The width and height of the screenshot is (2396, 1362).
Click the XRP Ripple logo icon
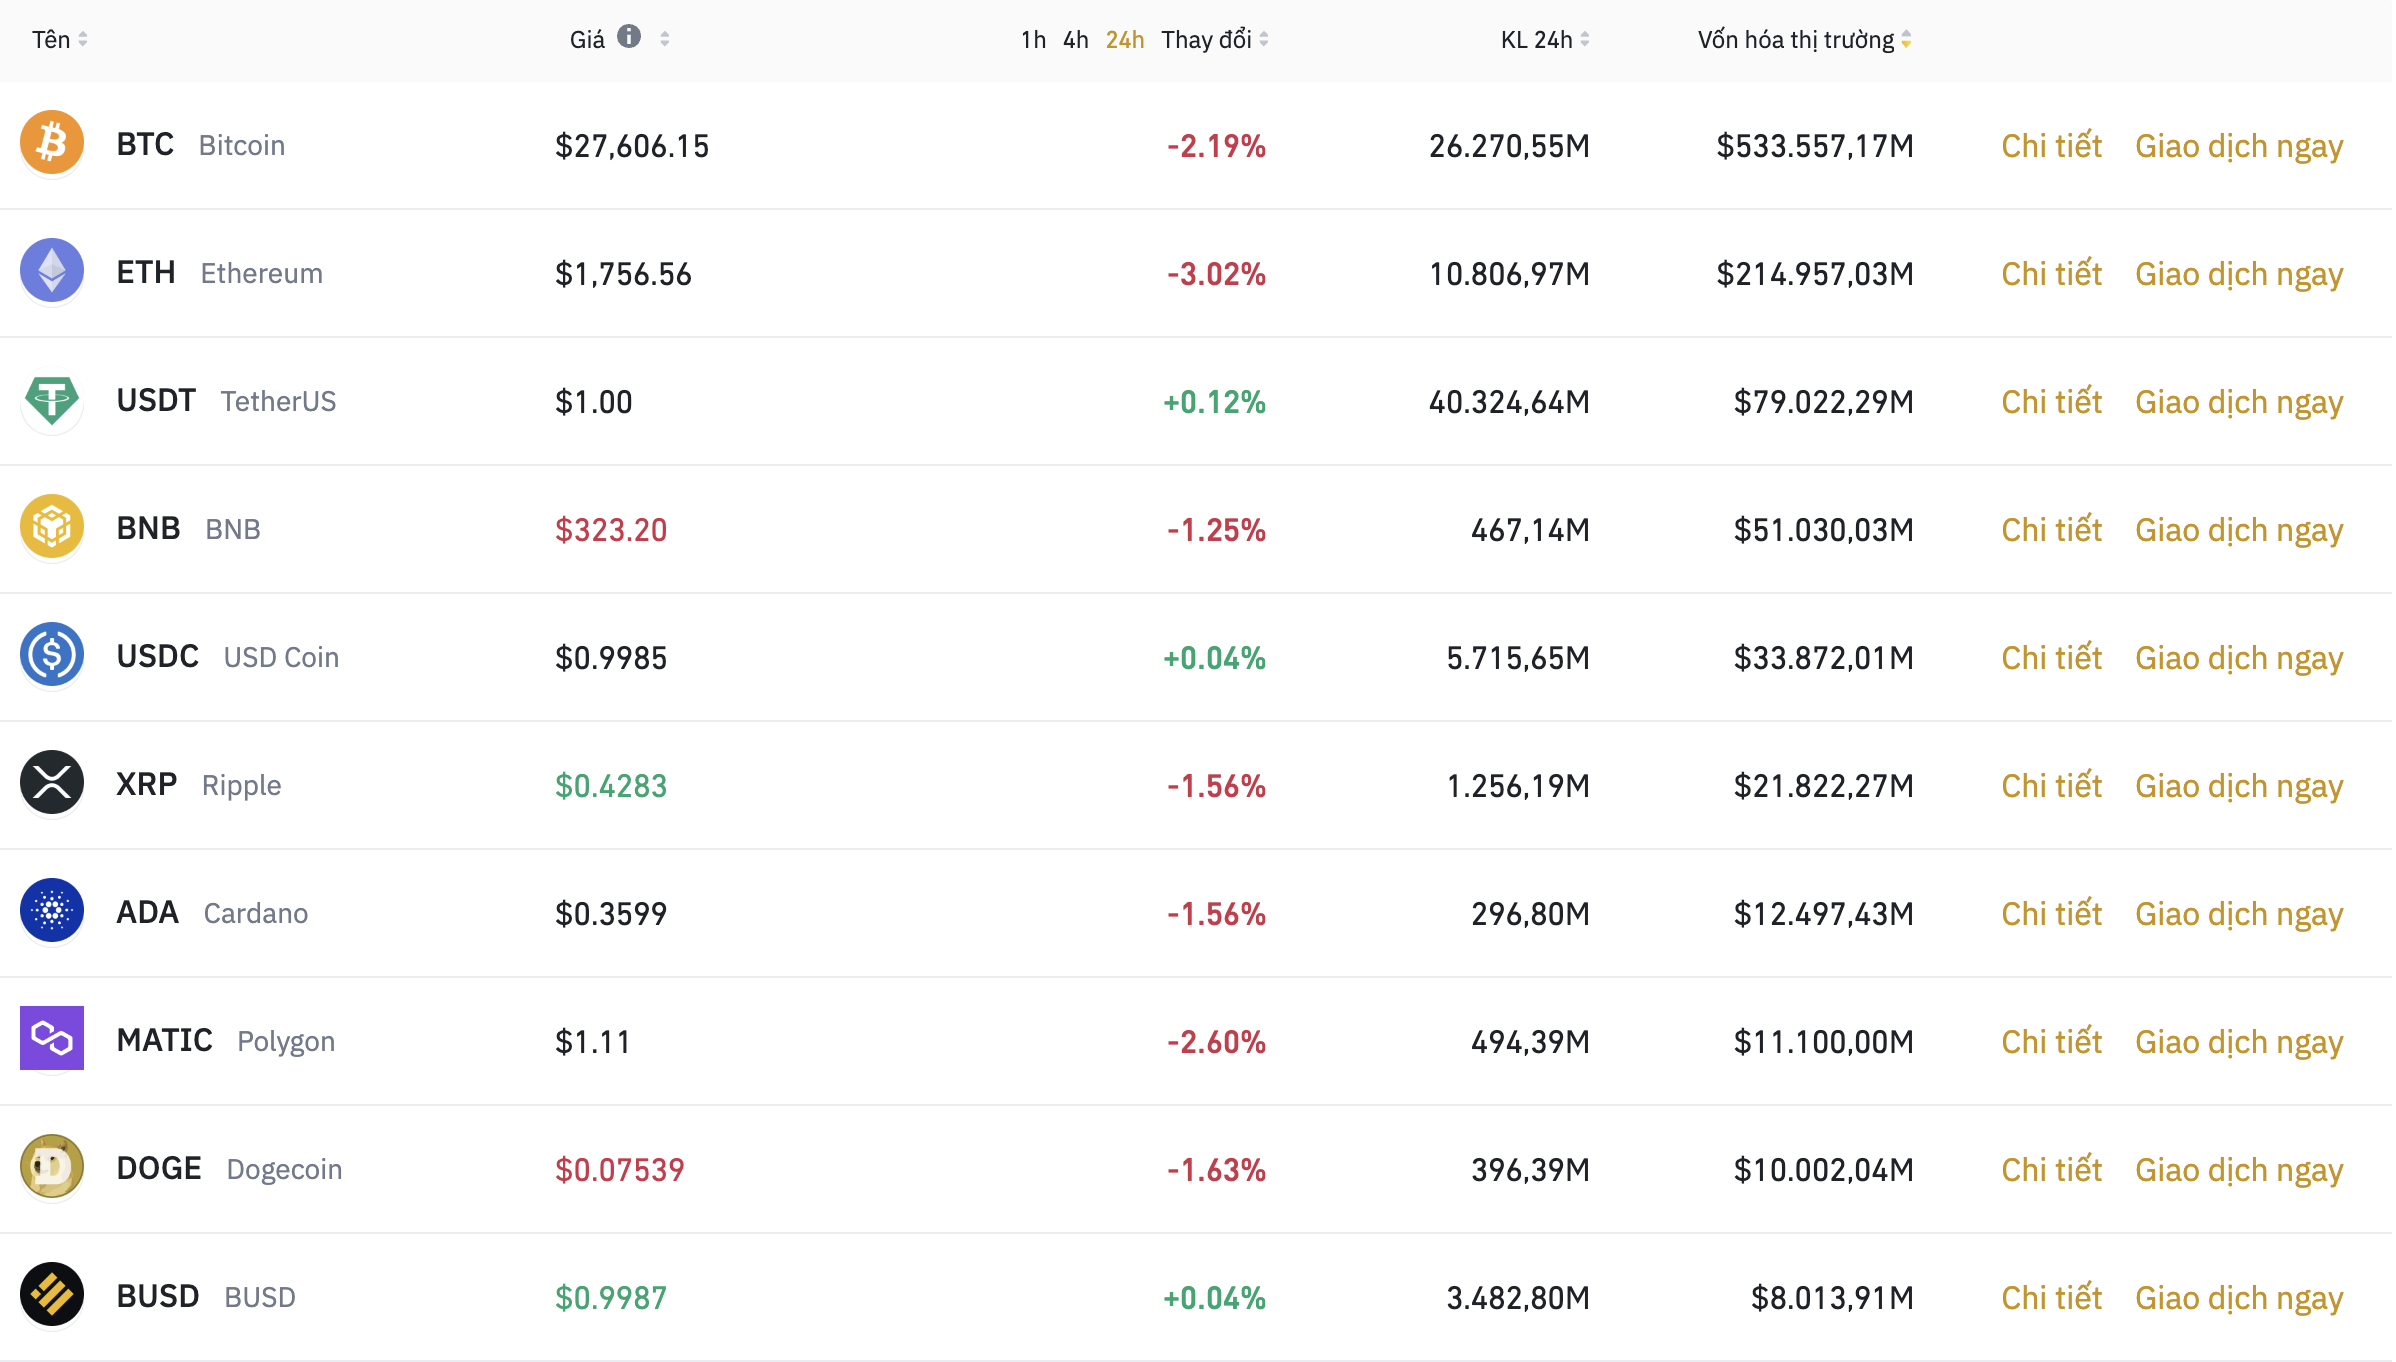point(52,782)
